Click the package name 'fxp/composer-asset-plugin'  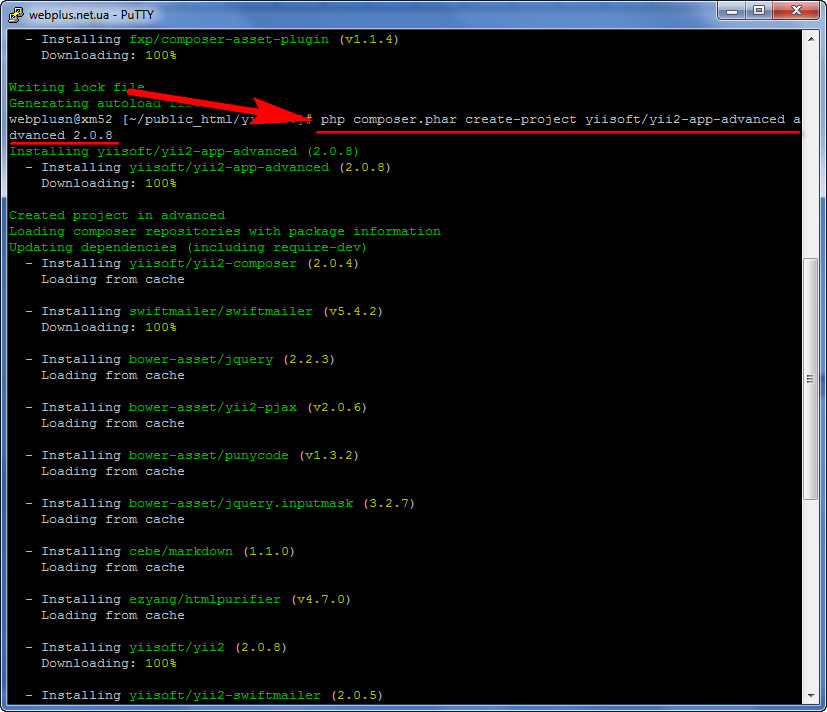[x=229, y=40]
